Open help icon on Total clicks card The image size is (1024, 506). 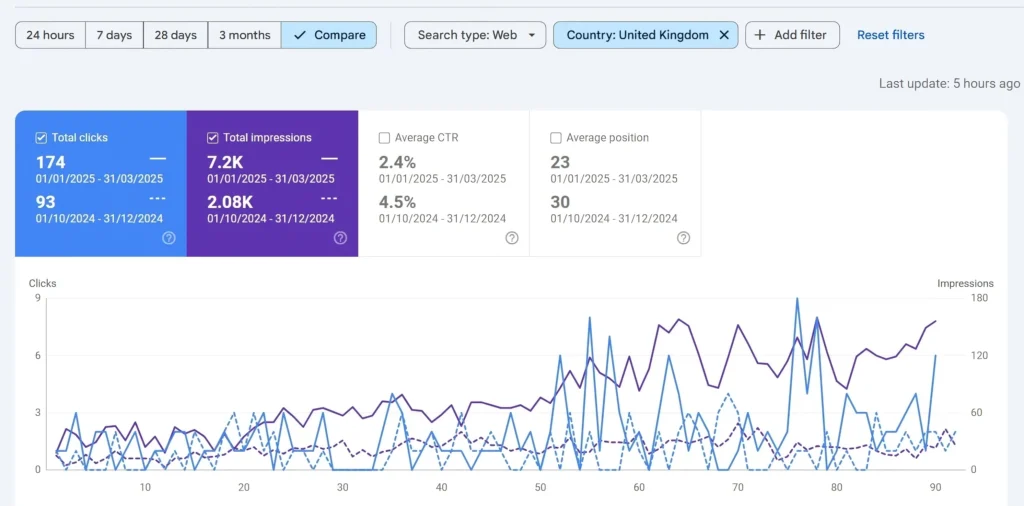[x=169, y=238]
